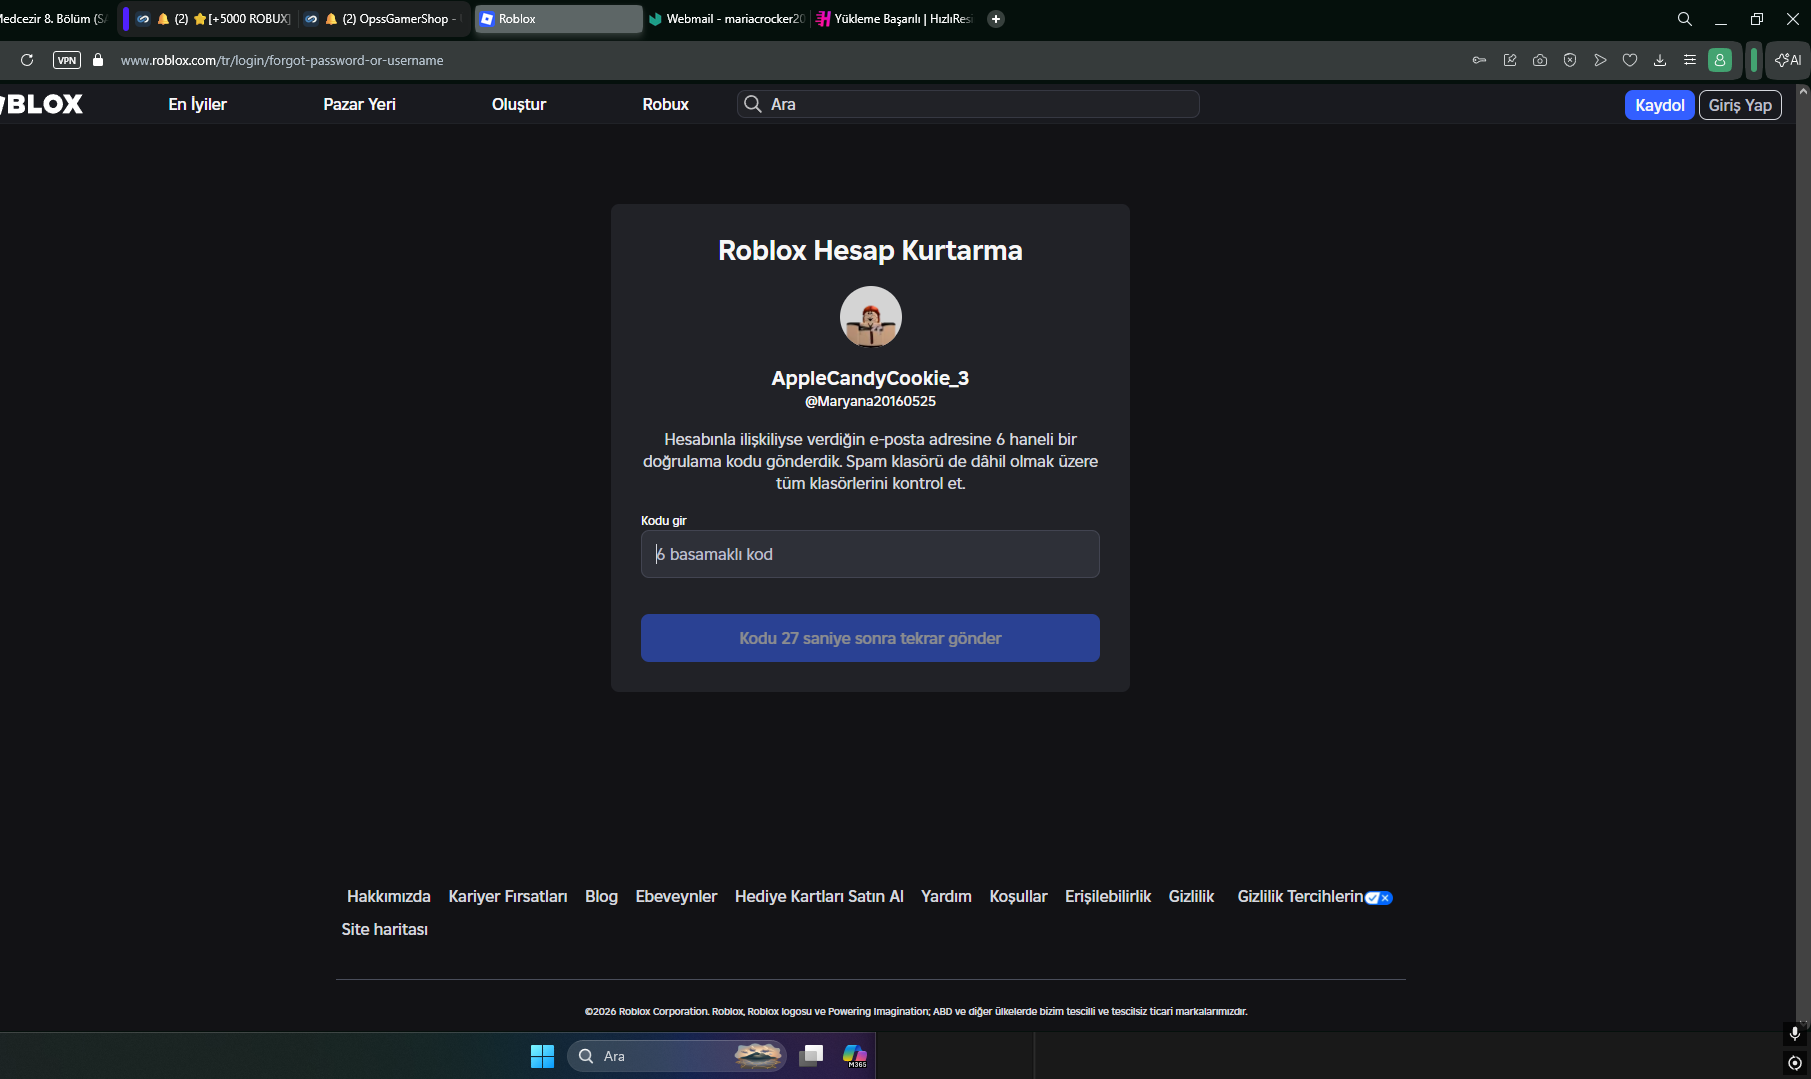Click the @Maryana20160525 username text

(x=870, y=401)
